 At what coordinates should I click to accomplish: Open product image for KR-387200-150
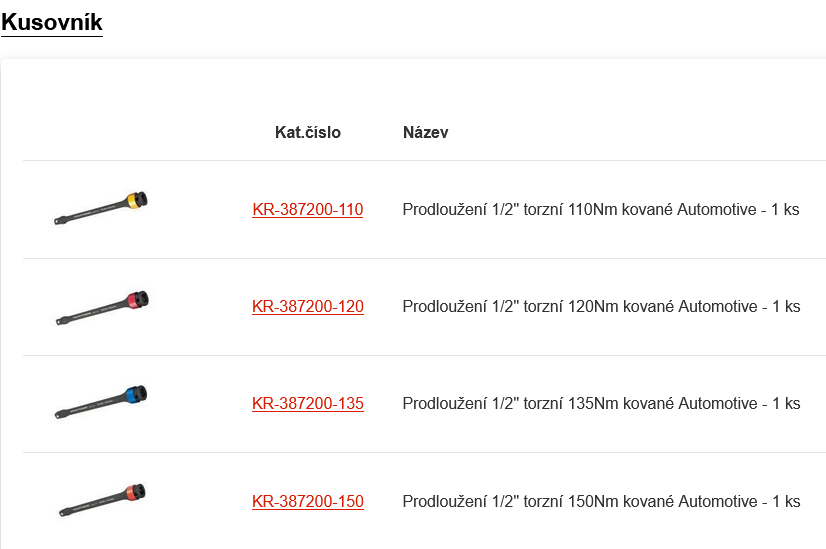100,500
